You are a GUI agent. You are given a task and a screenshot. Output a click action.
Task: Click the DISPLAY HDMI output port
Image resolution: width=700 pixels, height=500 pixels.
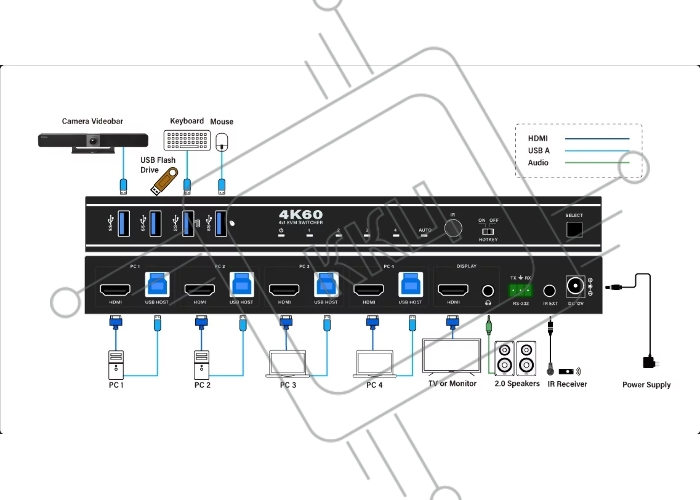tap(453, 290)
